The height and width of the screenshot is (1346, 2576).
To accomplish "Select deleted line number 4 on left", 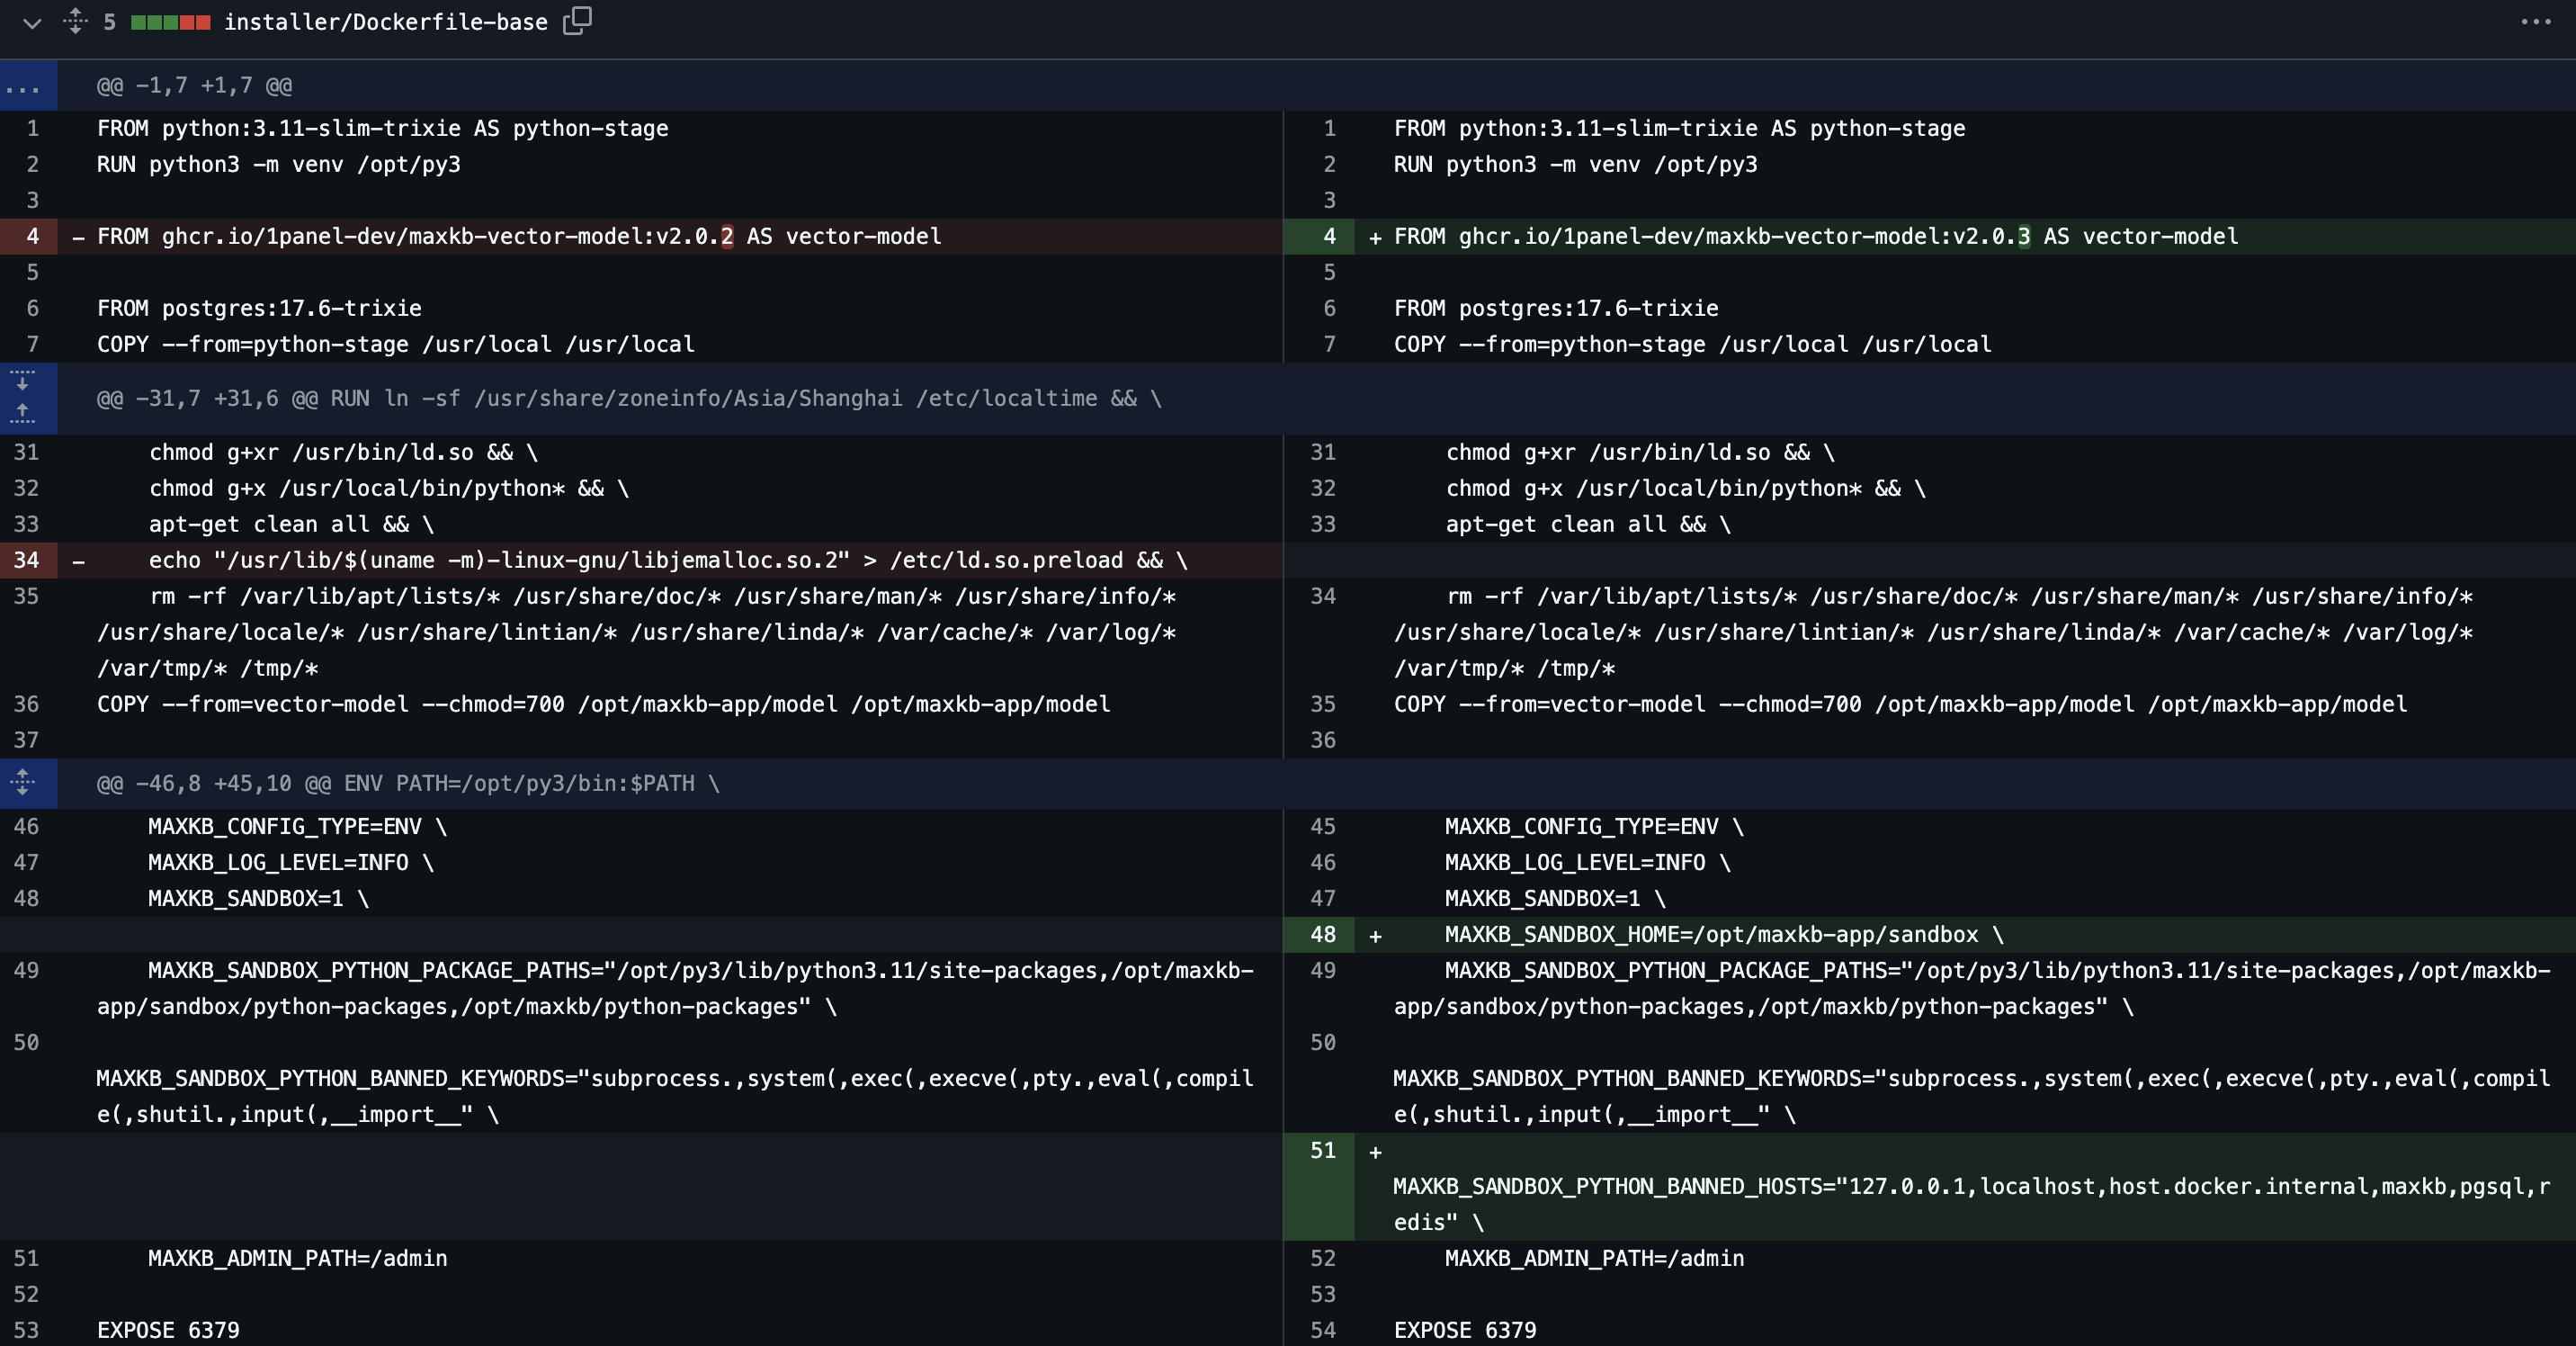I will click(32, 236).
